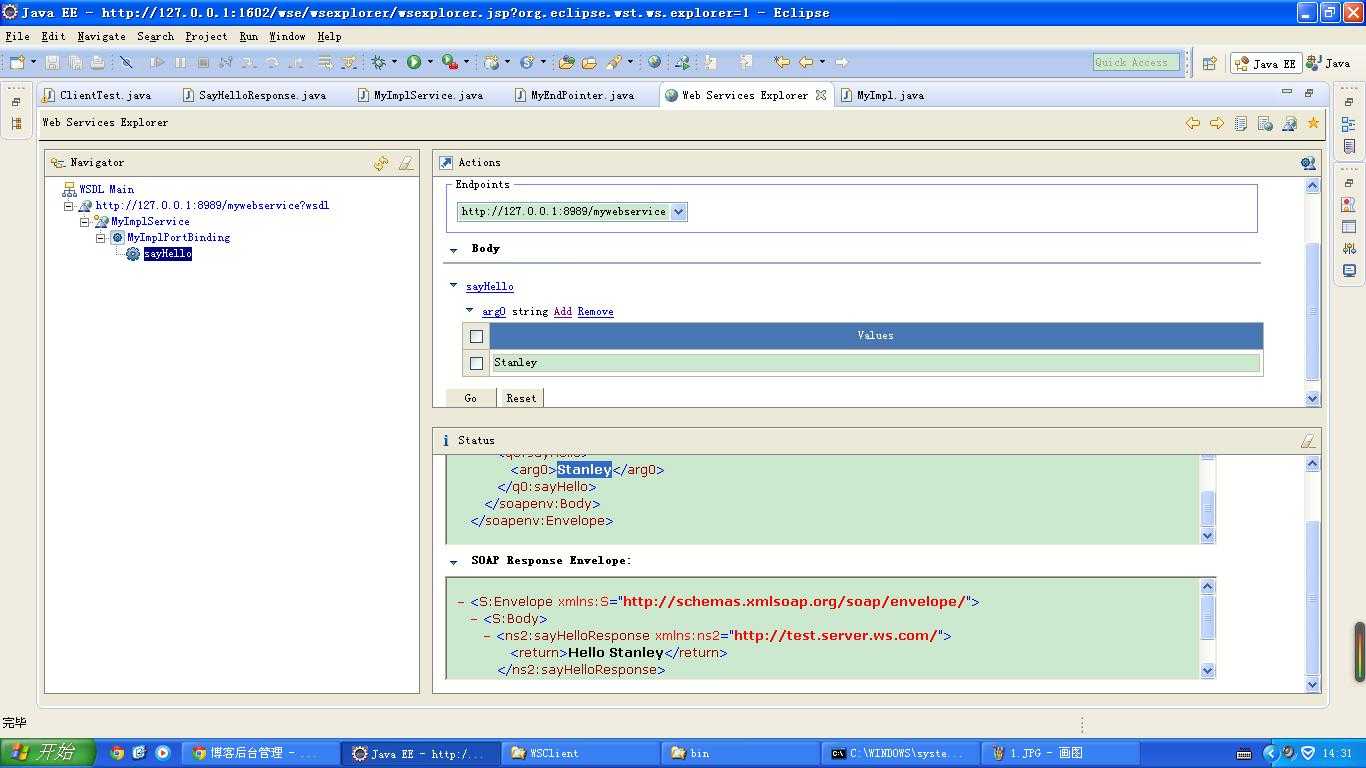
Task: Click into the Quick Access search field
Action: click(x=1135, y=63)
